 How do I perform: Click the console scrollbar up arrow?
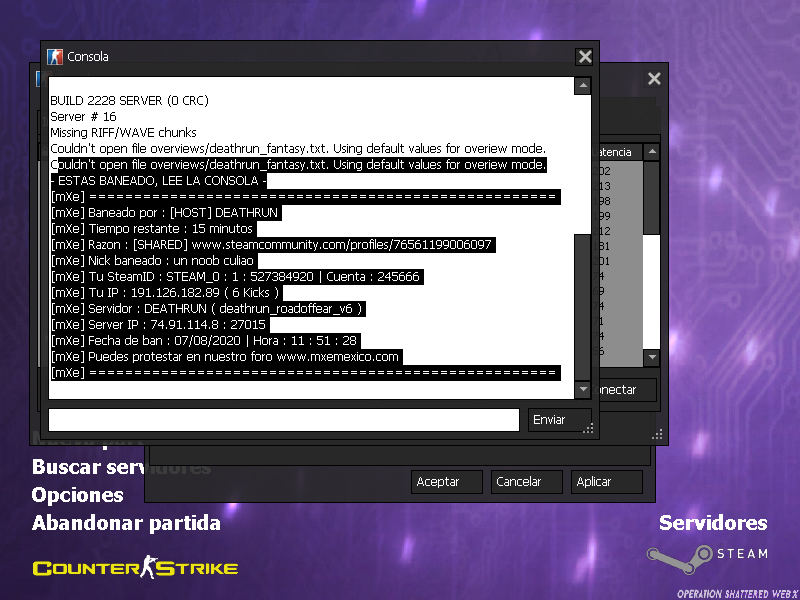coord(583,85)
